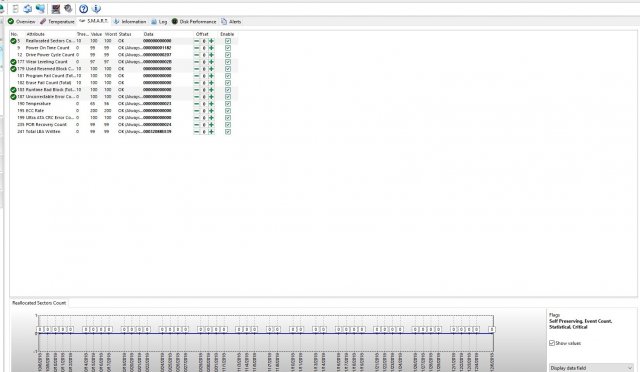Viewport: 640px width, 372px height.
Task: Decrease offset for Power On Time Count
Action: pyautogui.click(x=197, y=48)
